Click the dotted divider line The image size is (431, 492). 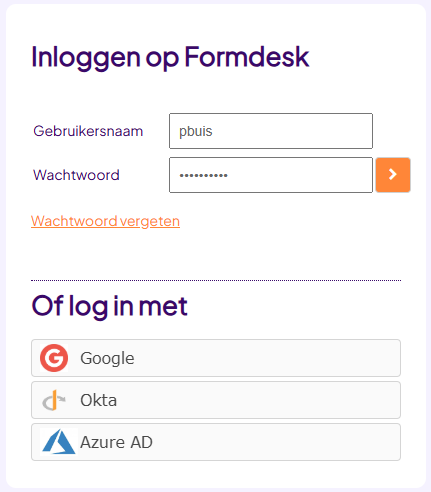point(216,280)
